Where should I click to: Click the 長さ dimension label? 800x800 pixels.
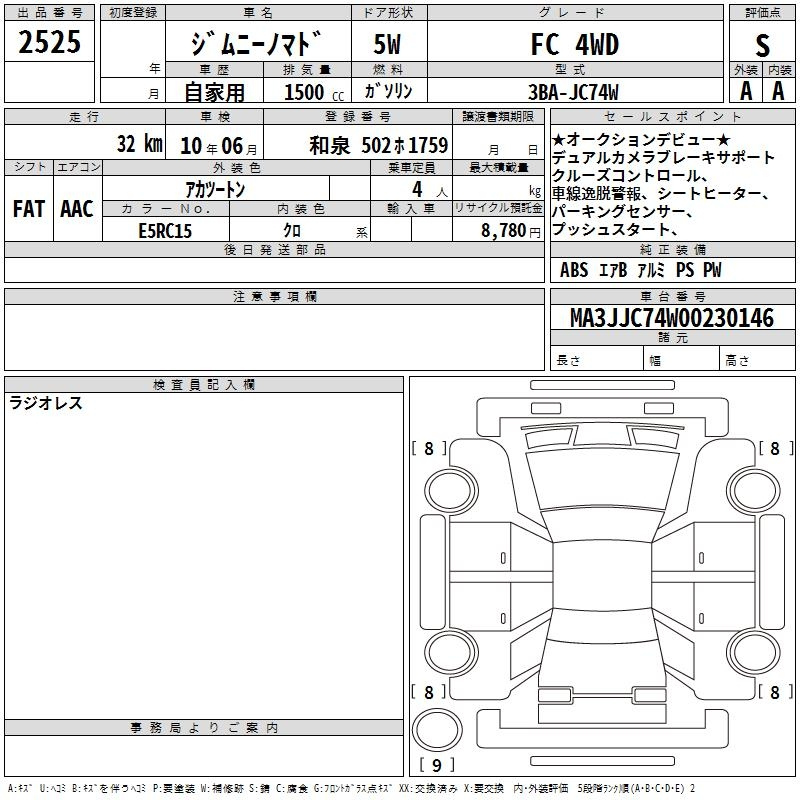pos(568,361)
